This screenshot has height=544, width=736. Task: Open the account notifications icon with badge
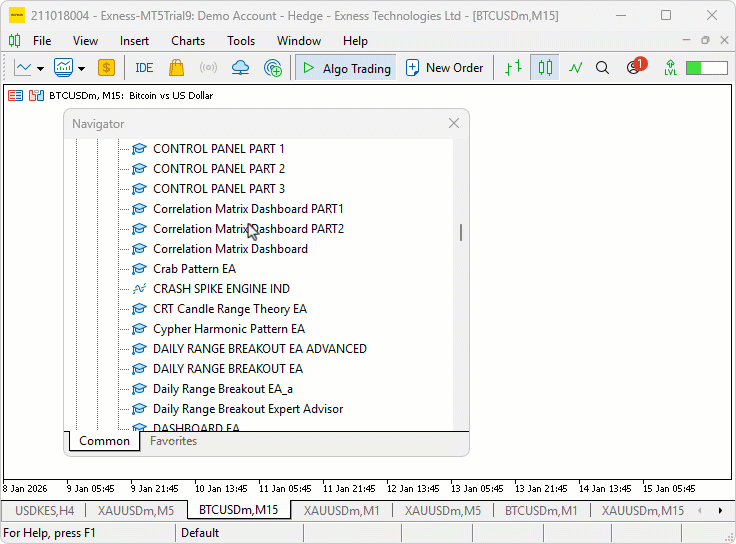(x=636, y=66)
